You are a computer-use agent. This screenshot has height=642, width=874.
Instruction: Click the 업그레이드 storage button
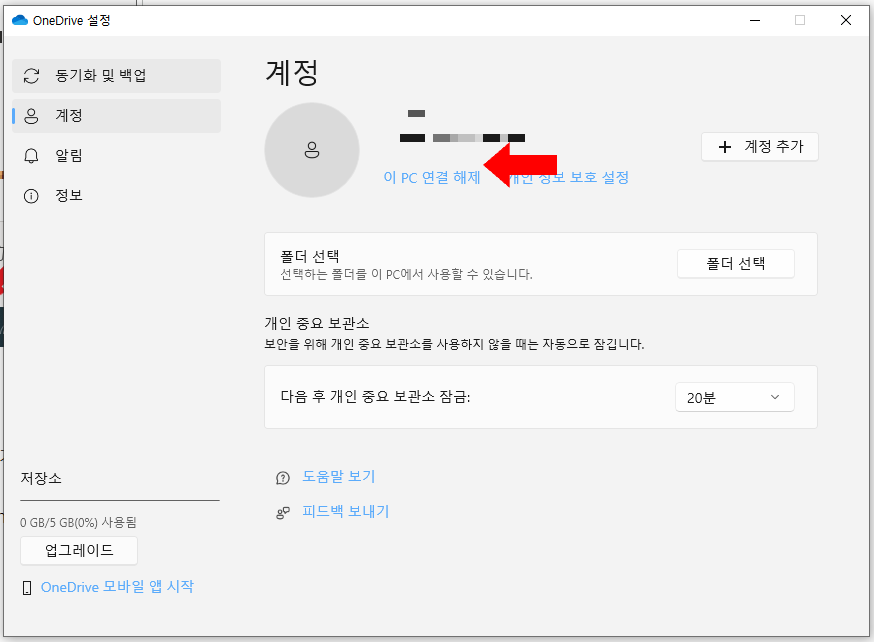pyautogui.click(x=78, y=550)
